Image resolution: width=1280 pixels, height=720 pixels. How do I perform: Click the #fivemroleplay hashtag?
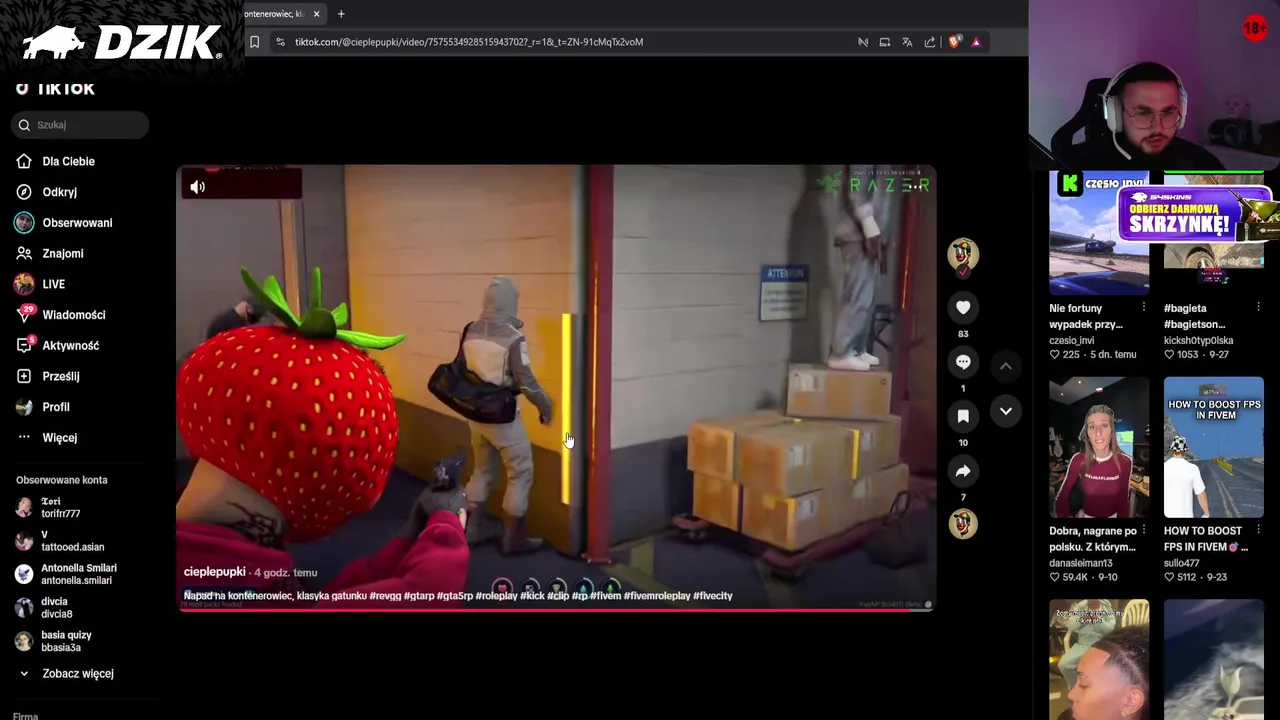(656, 596)
